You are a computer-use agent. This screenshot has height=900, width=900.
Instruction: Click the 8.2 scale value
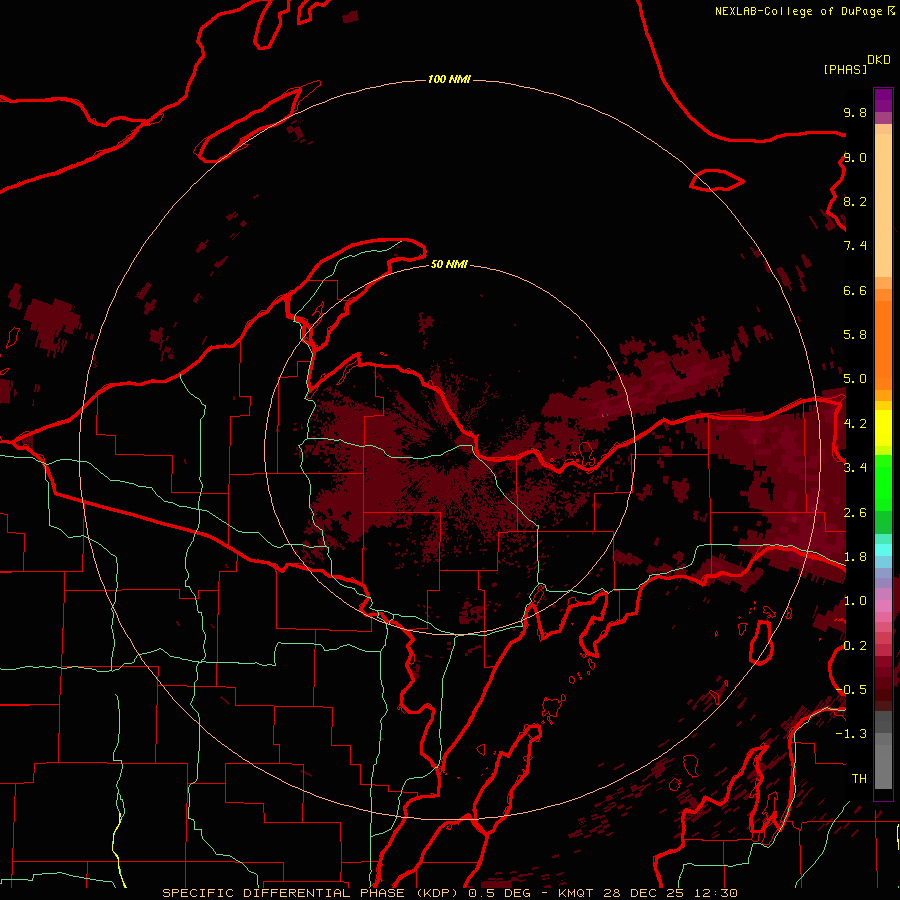click(855, 201)
